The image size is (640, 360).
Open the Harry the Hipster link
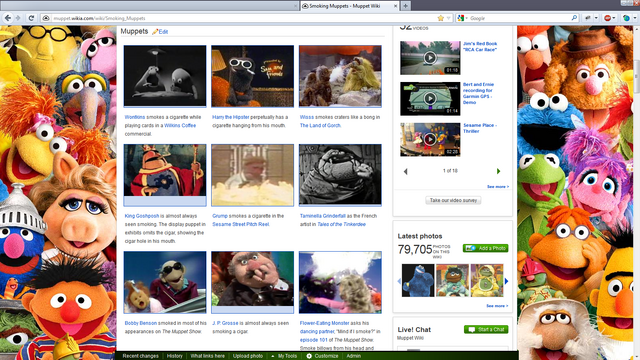(231, 117)
